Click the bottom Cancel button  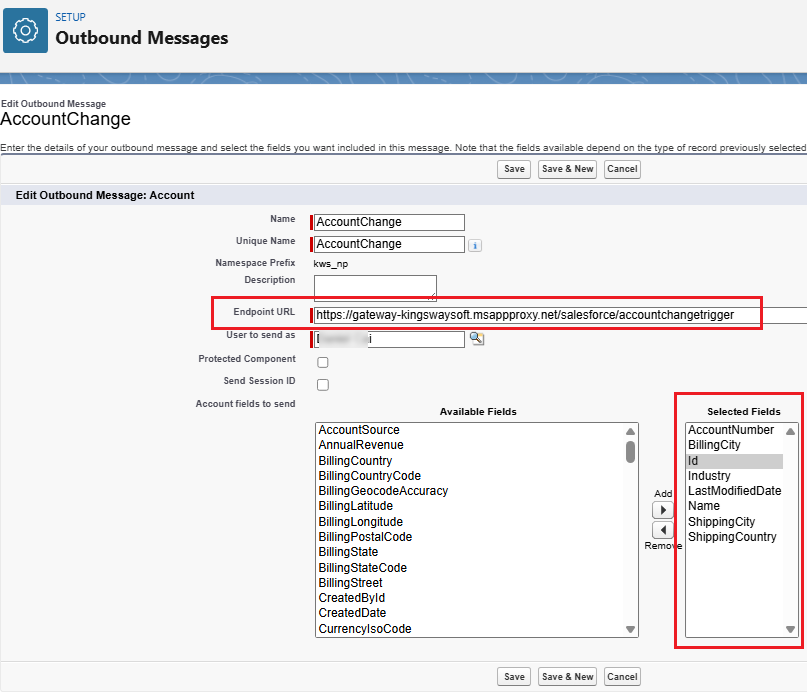(x=622, y=677)
